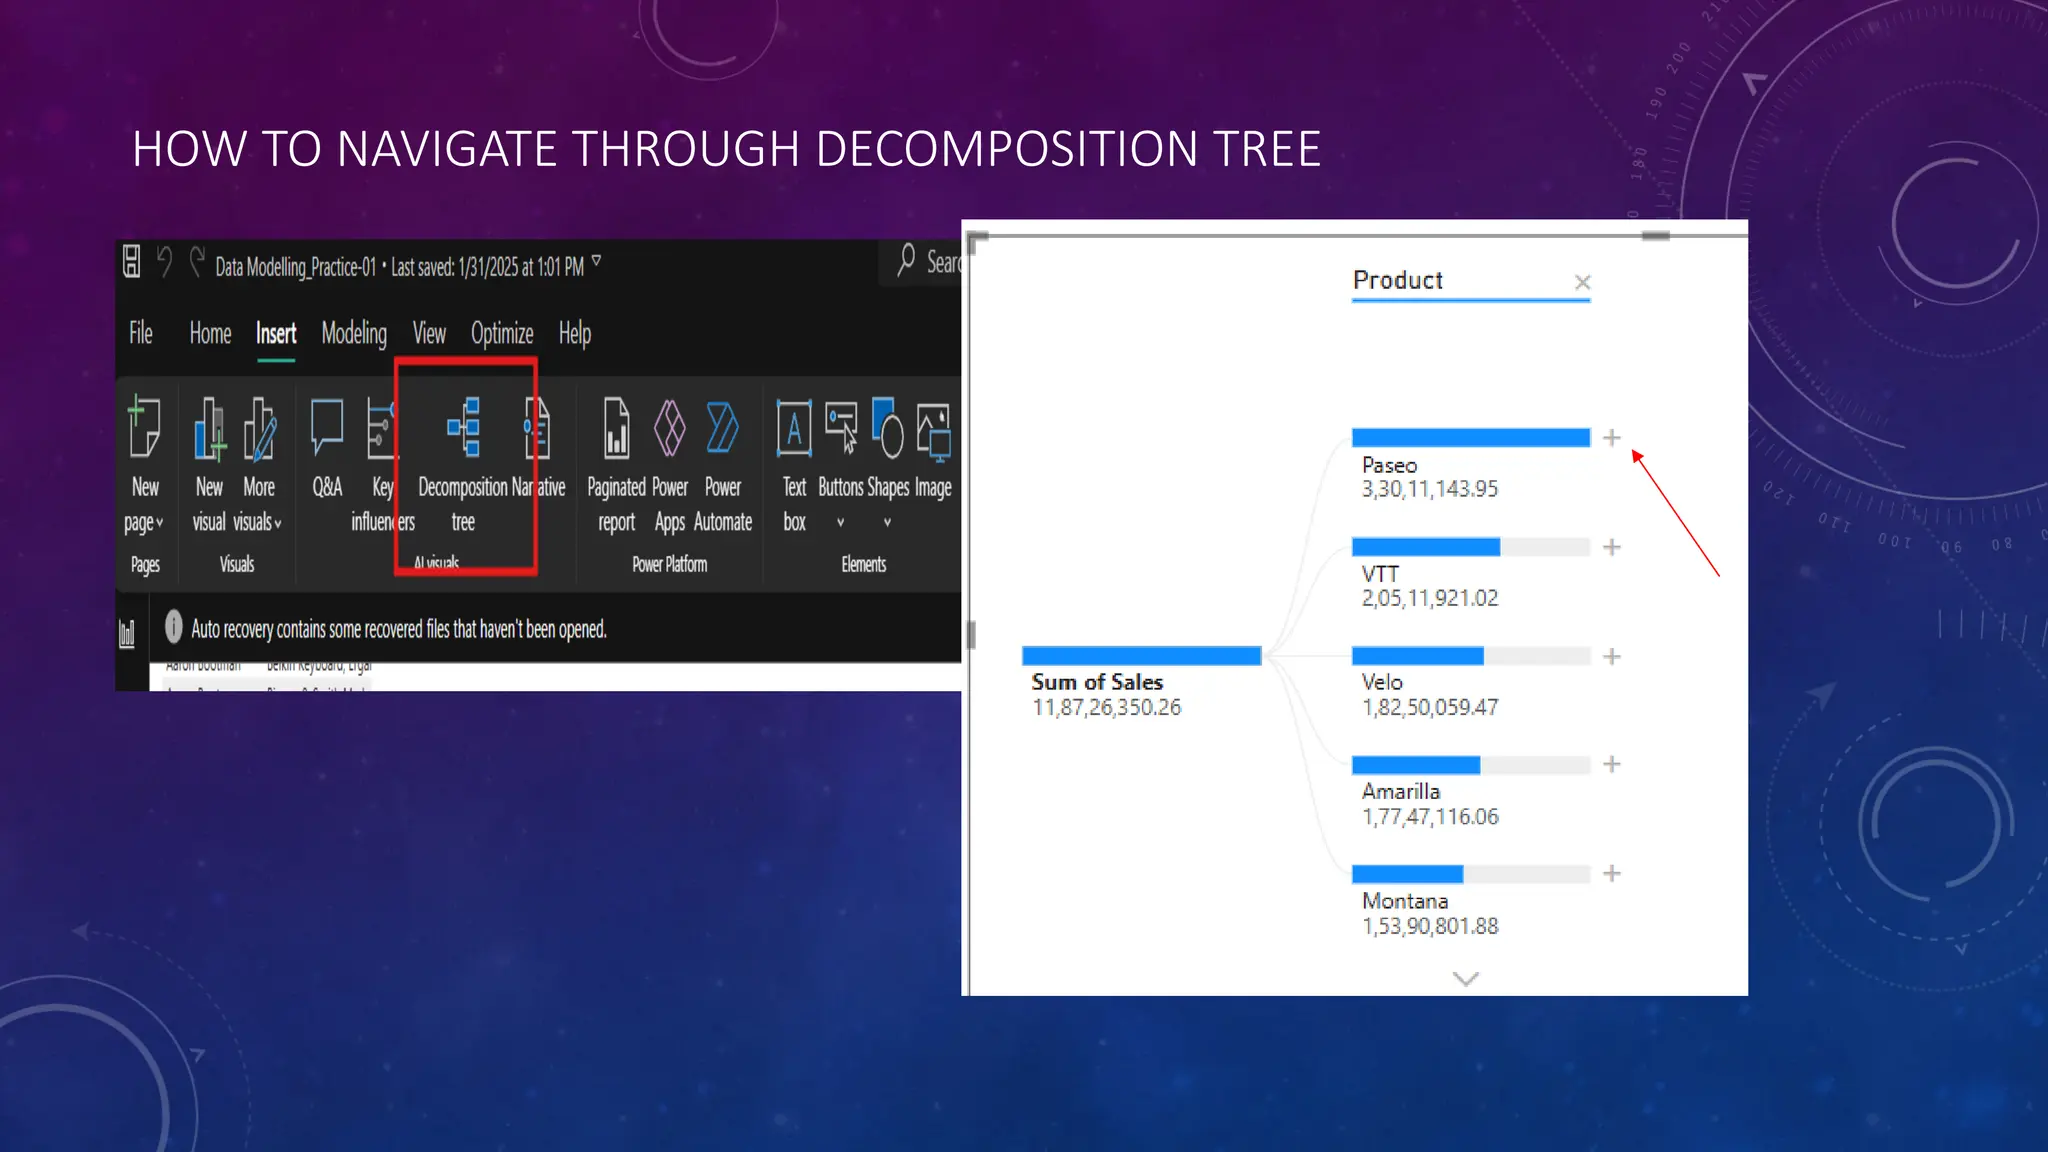
Task: Show more products with down chevron
Action: [x=1466, y=979]
